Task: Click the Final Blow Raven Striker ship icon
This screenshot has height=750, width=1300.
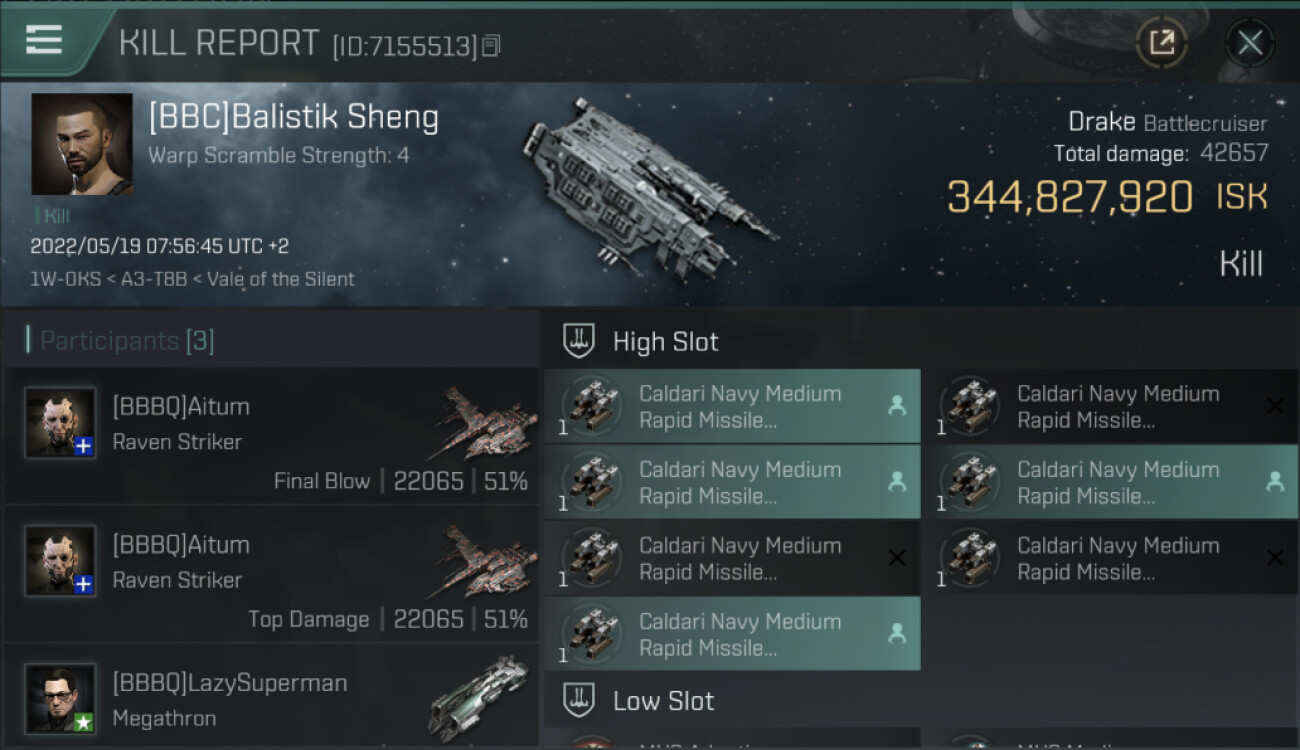Action: click(x=486, y=424)
